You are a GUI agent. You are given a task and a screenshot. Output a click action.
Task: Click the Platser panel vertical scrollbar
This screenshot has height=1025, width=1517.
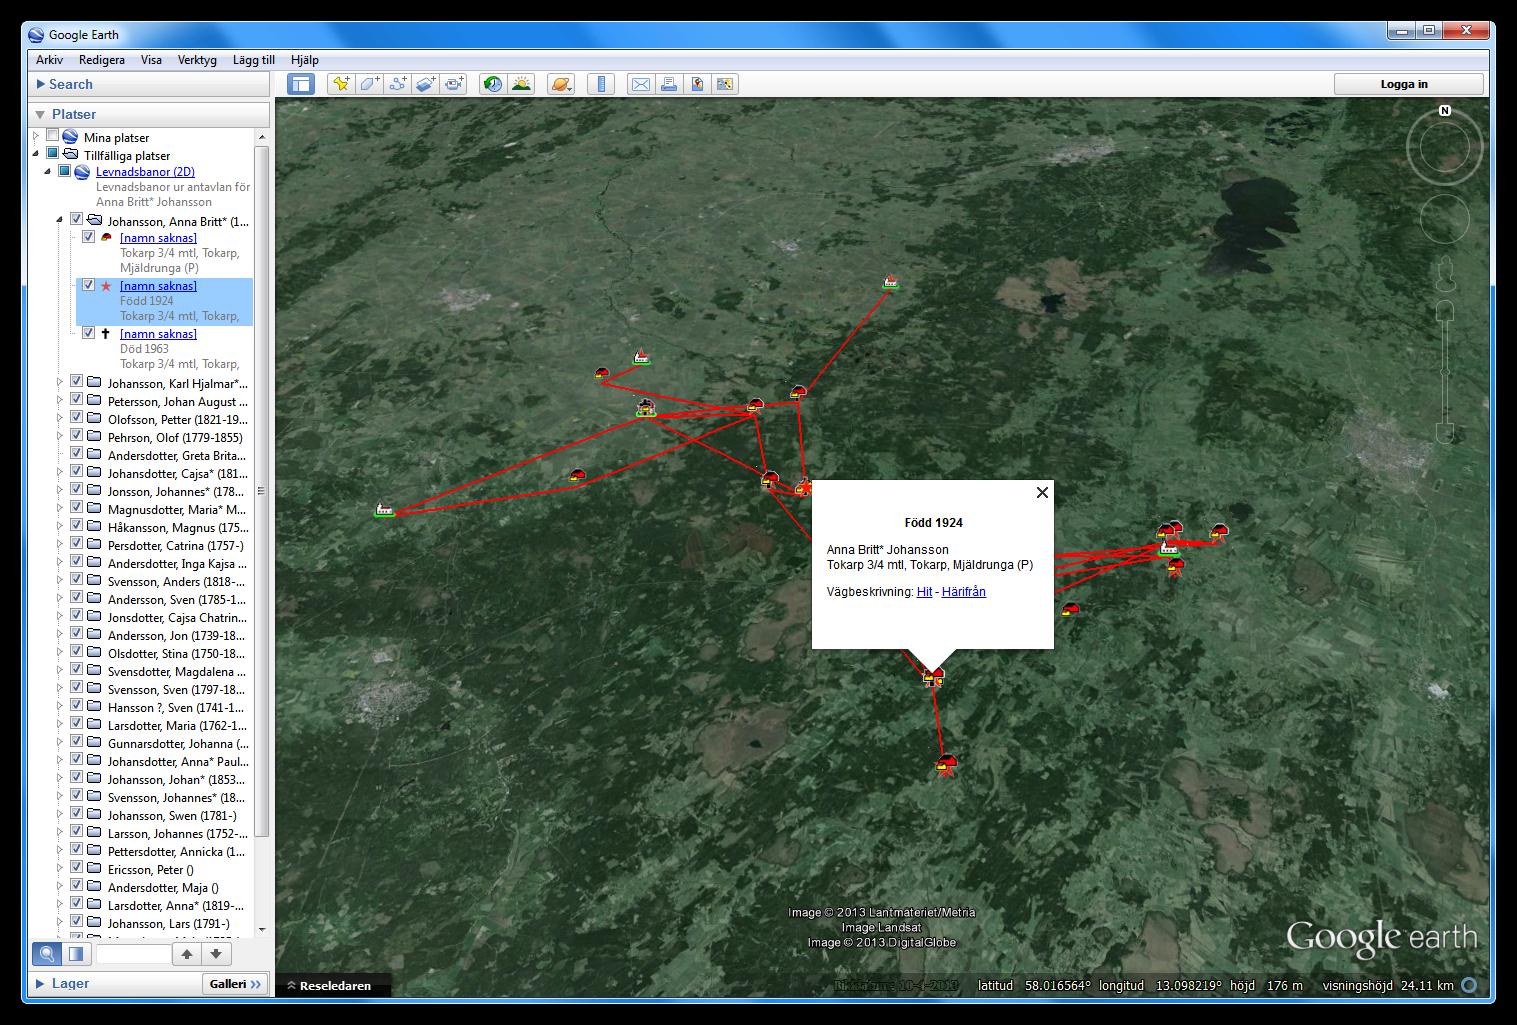coord(262,490)
